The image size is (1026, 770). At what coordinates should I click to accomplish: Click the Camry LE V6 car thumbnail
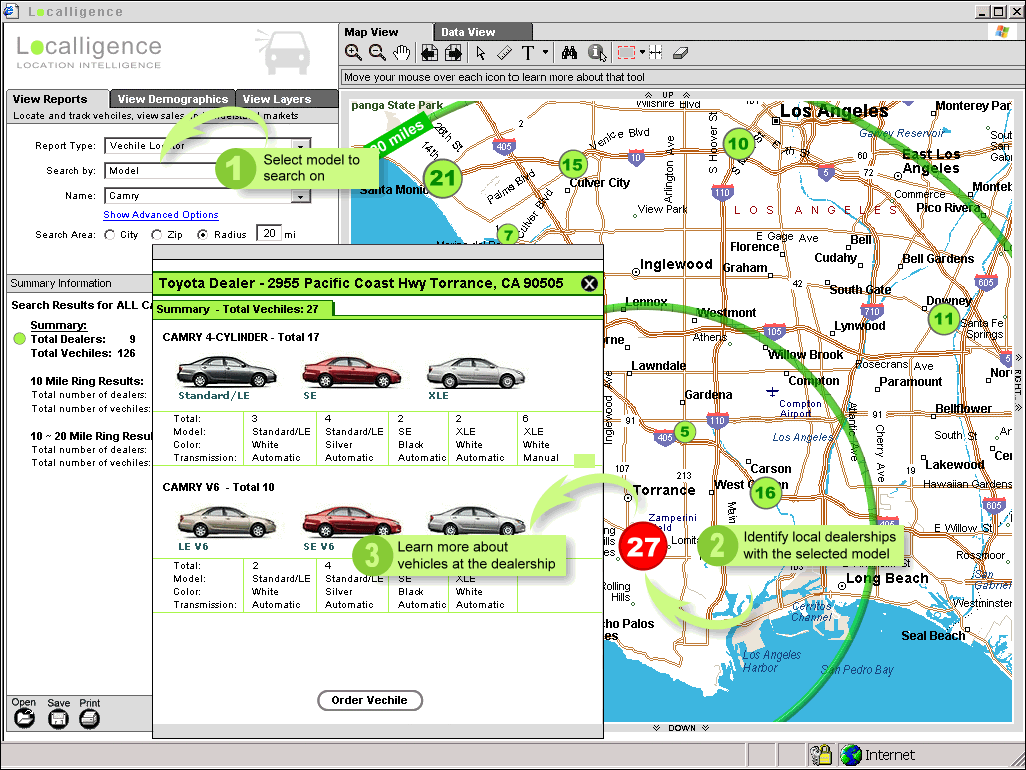226,521
